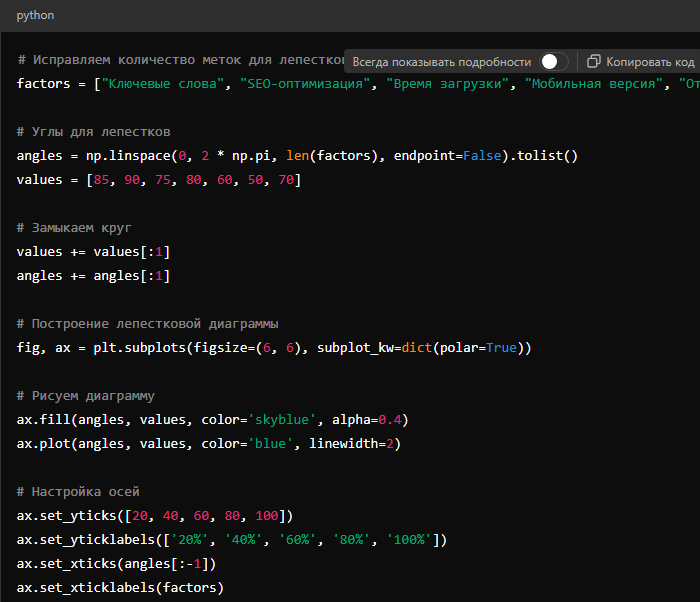The image size is (700, 602).
Task: Click the comment '# Рисуем диаграмму'
Action: [85, 395]
